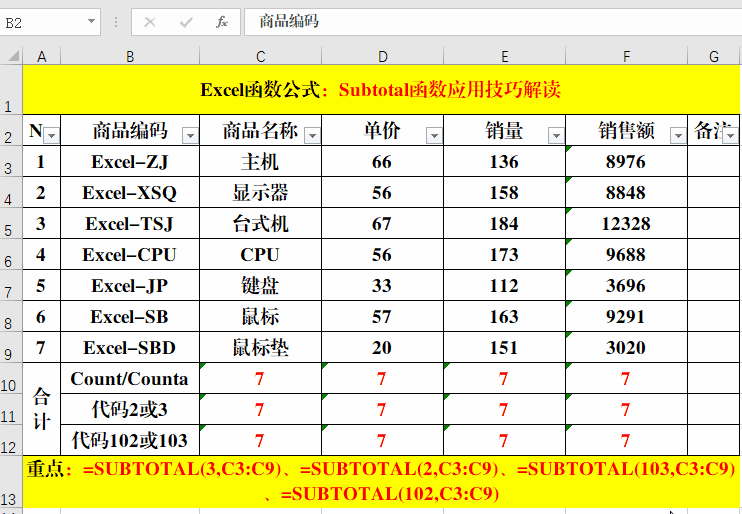Viewport: 742px width, 514px height.
Task: Click the unit price cell 66
Action: click(382, 161)
